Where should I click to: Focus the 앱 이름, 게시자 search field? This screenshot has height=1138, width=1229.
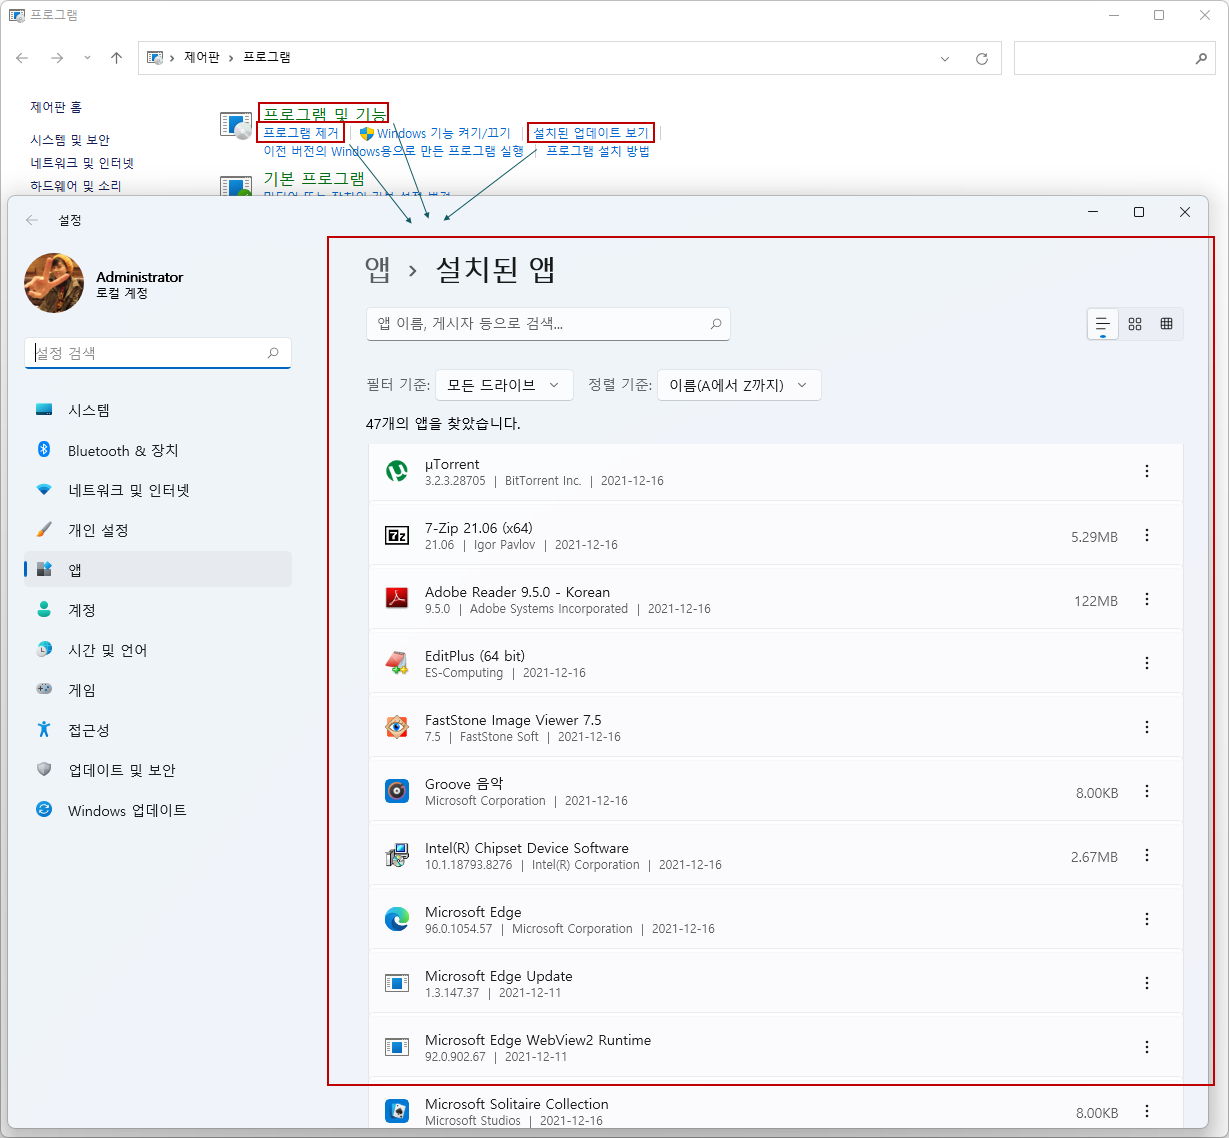click(x=548, y=324)
